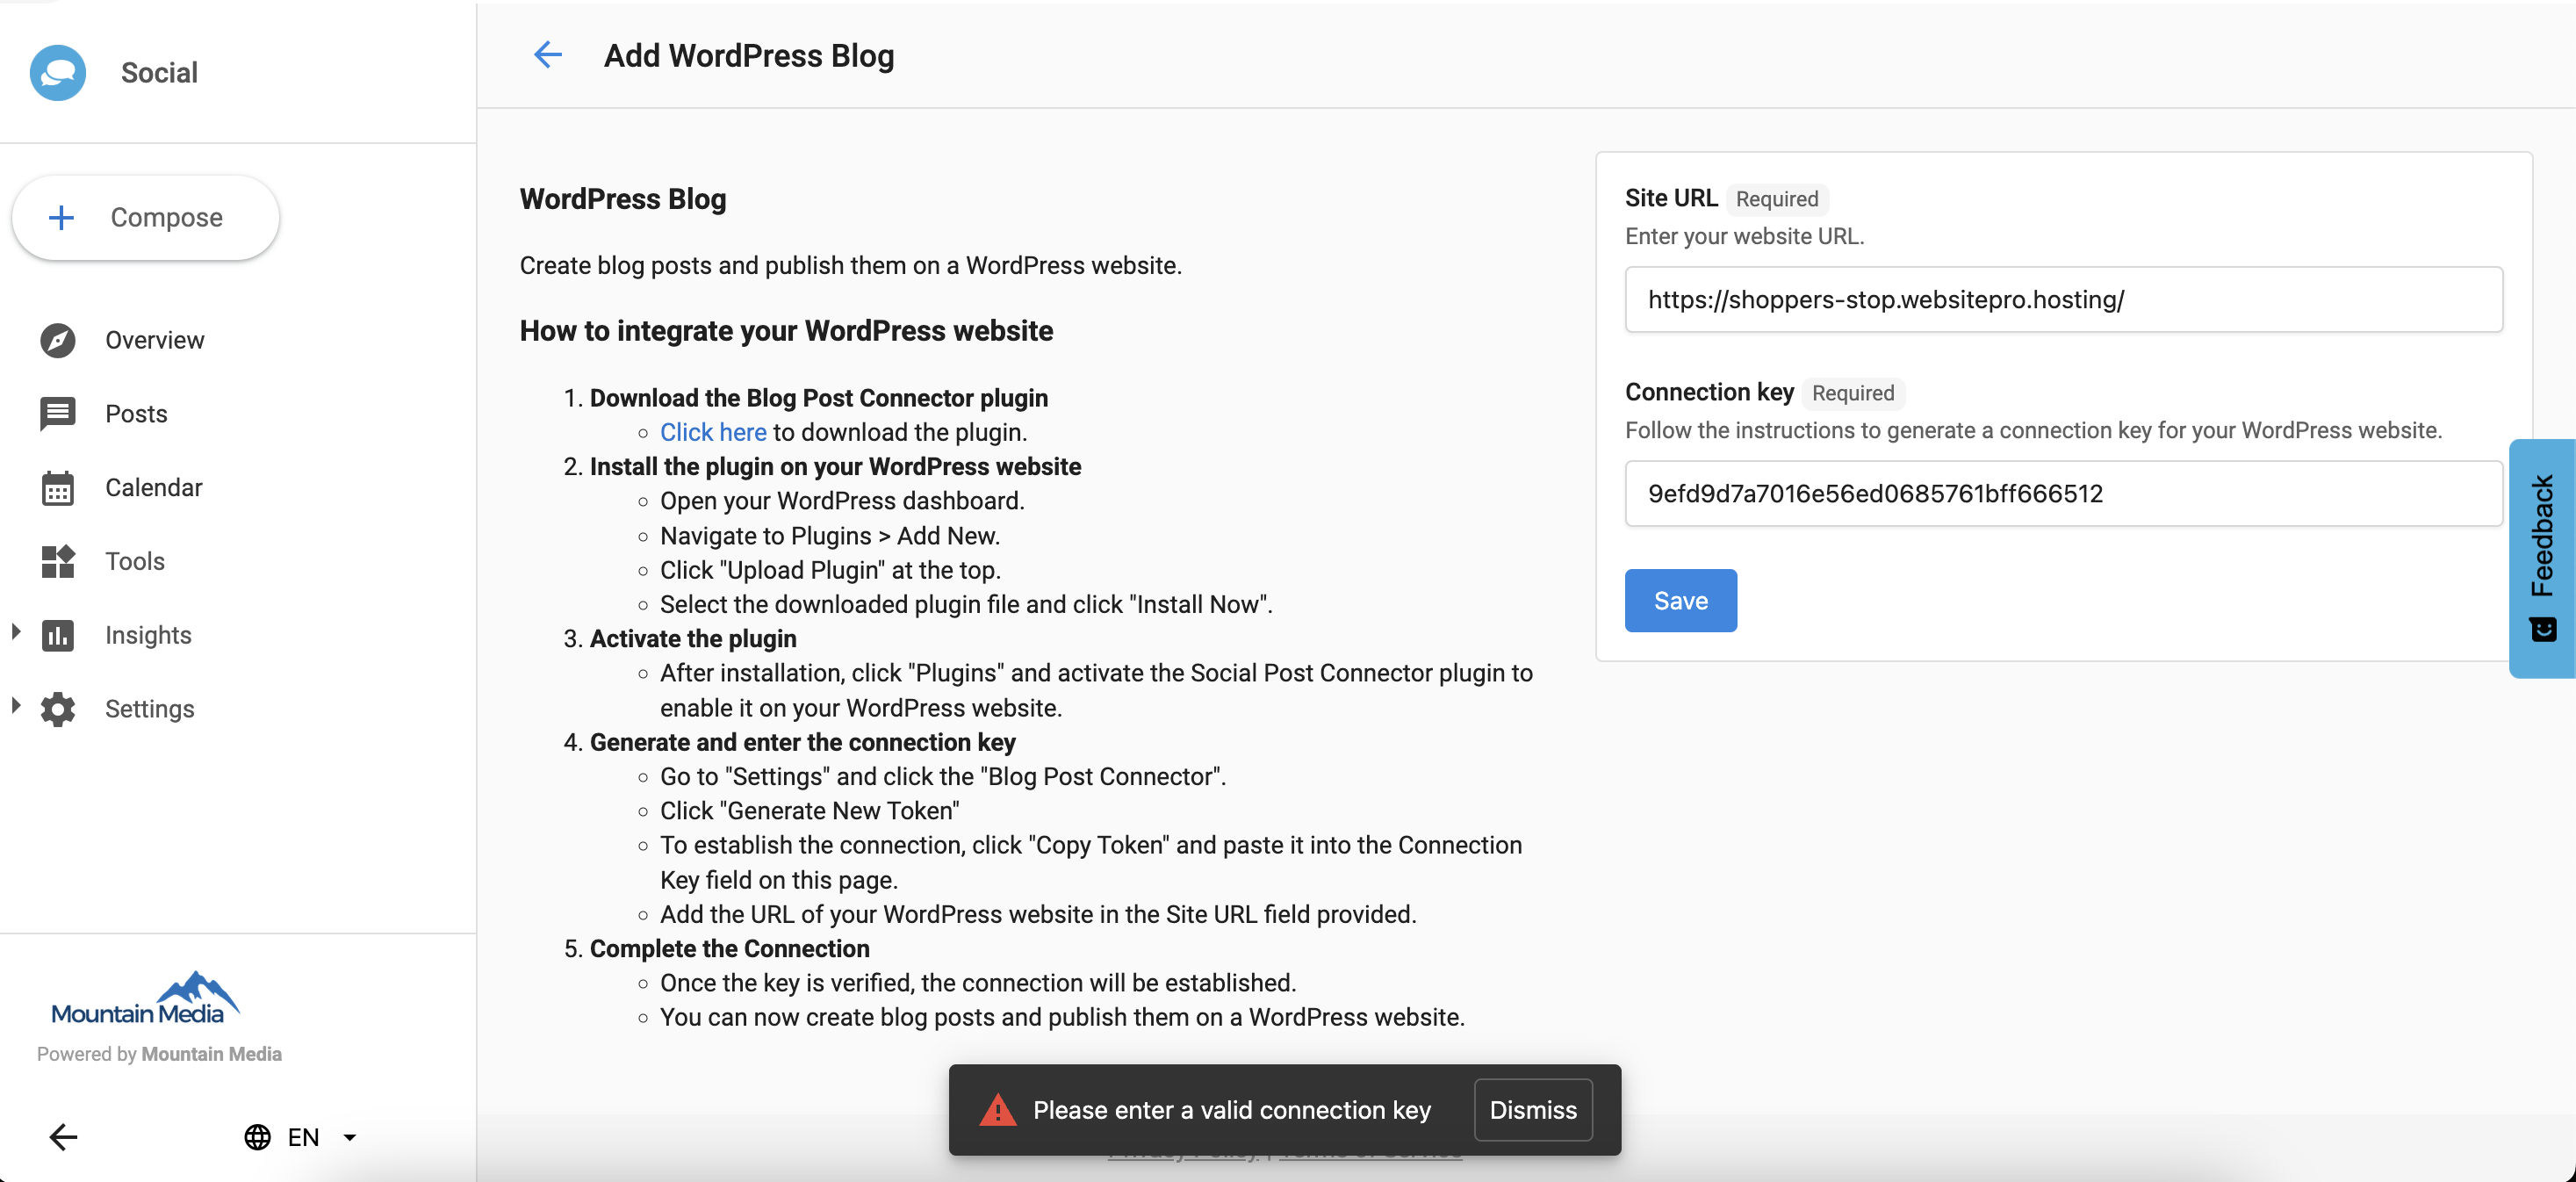Click the Compose plus icon

tap(62, 218)
